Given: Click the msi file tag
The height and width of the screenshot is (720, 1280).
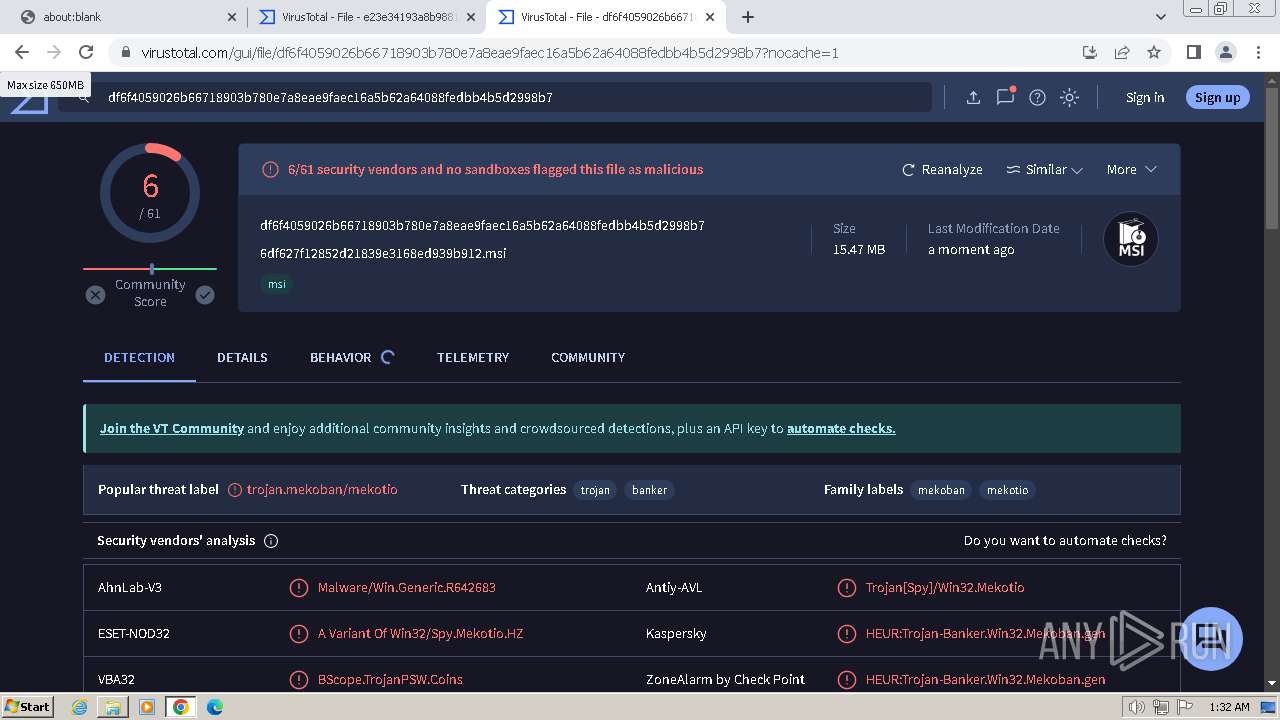Looking at the screenshot, I should click(x=277, y=285).
